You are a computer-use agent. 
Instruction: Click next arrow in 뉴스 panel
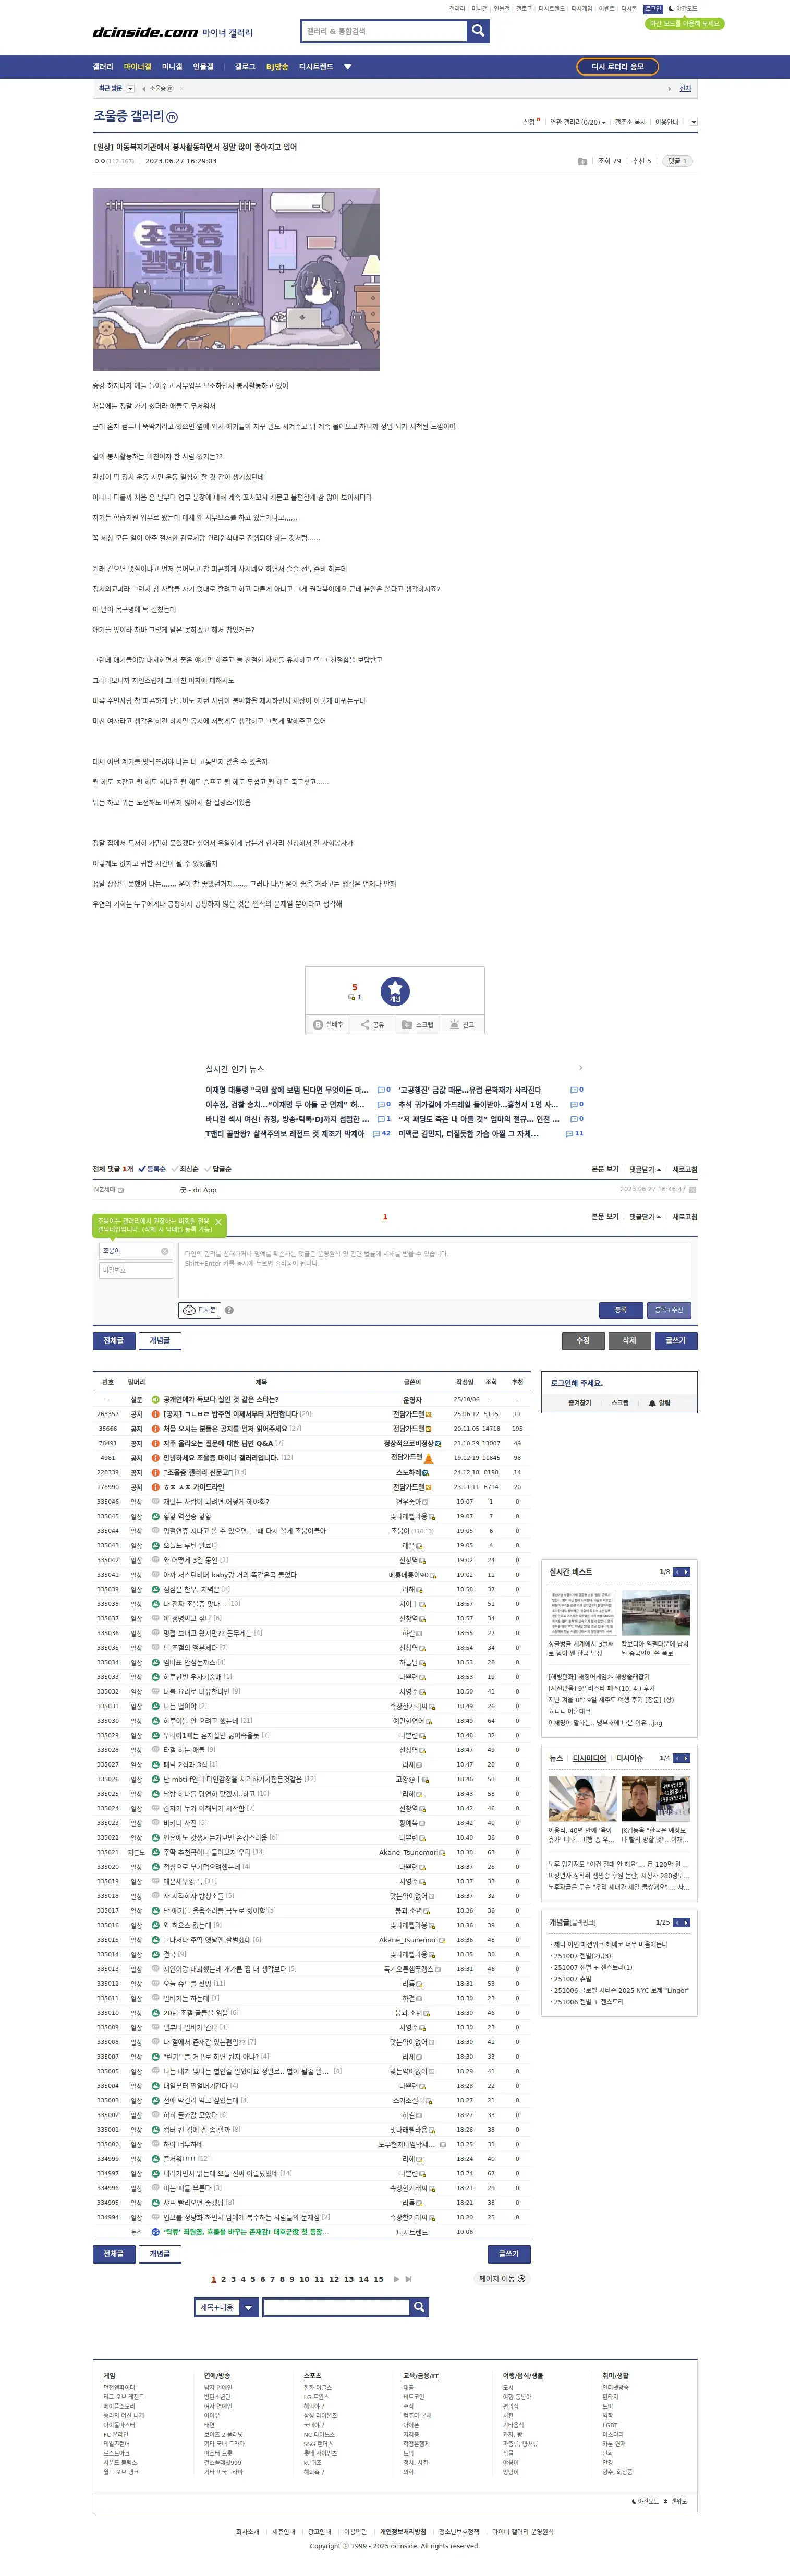686,1758
